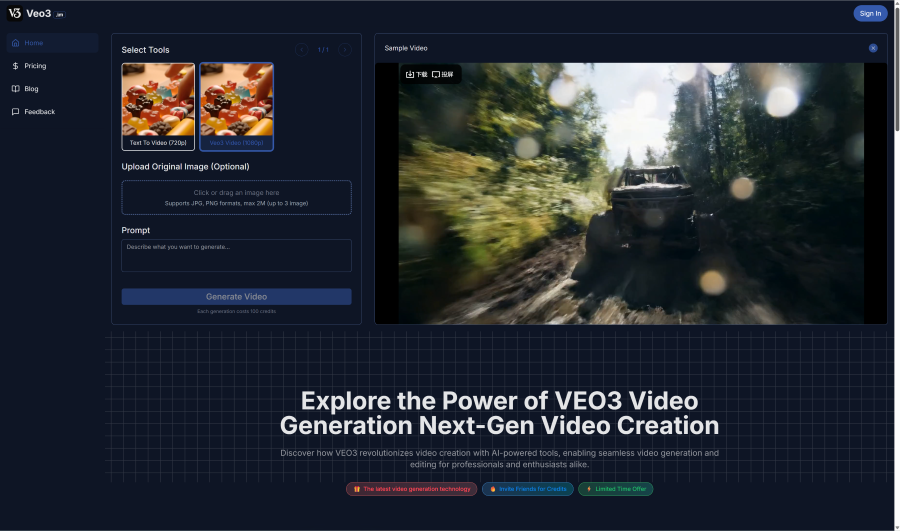Click the image upload drop area

(236, 197)
